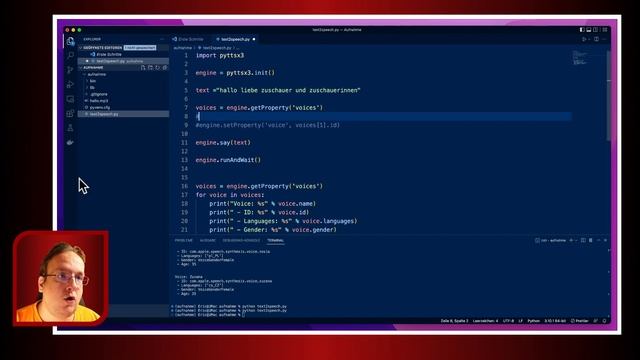The height and width of the screenshot is (360, 640).
Task: Maximize the terminal panel size chevron
Action: [x=598, y=240]
